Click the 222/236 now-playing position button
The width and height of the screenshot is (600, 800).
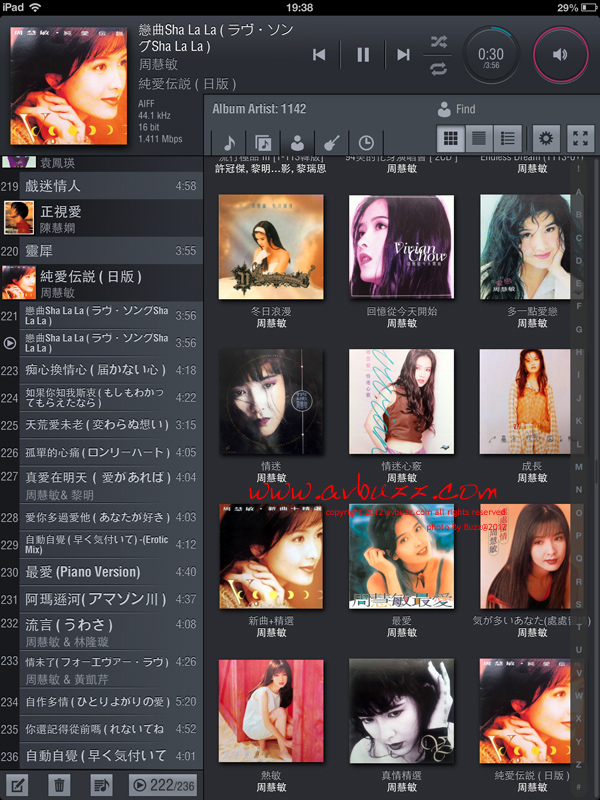pyautogui.click(x=164, y=785)
